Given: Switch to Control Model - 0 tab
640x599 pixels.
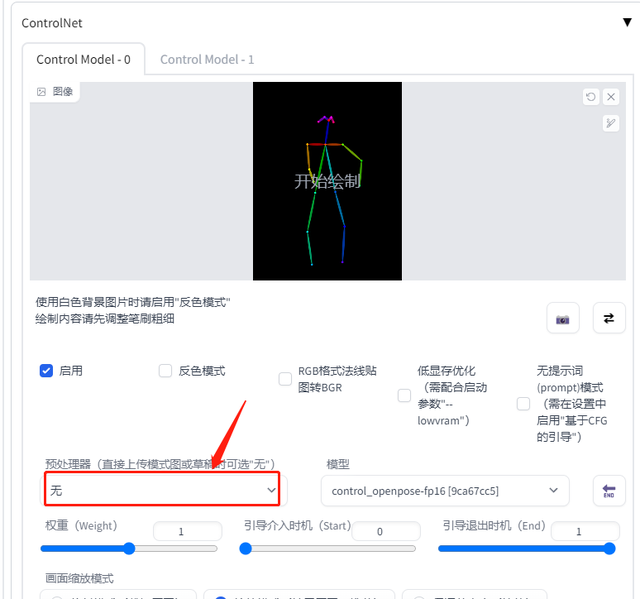Looking at the screenshot, I should pos(83,60).
